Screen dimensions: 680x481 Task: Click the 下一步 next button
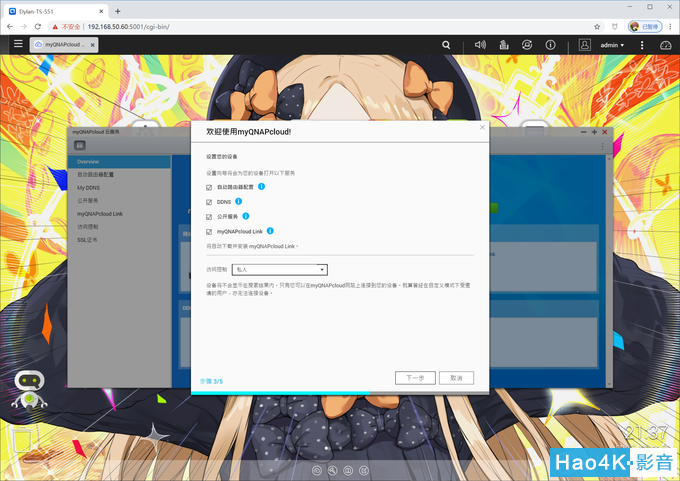pyautogui.click(x=415, y=378)
